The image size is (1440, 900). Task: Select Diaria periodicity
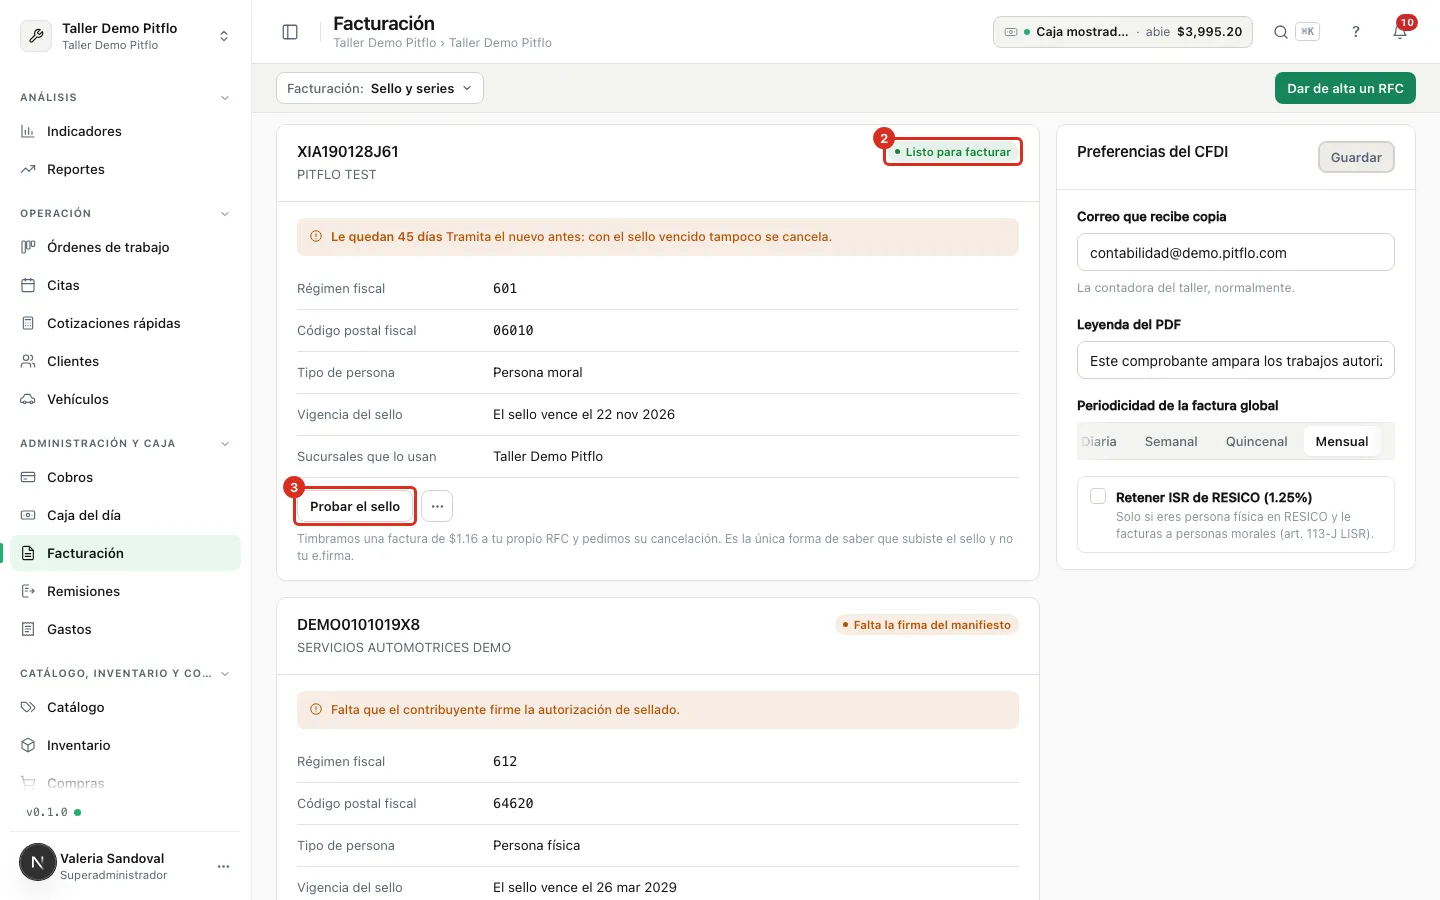[1099, 441]
